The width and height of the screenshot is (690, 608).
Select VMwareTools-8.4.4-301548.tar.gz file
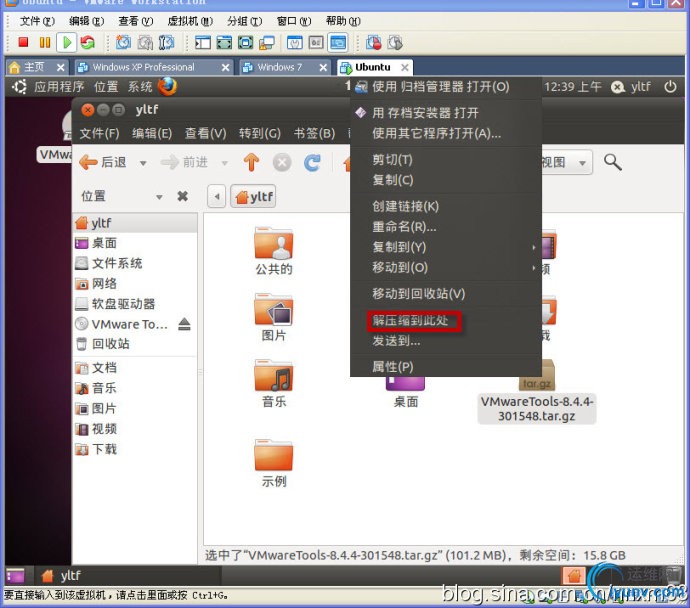[536, 409]
